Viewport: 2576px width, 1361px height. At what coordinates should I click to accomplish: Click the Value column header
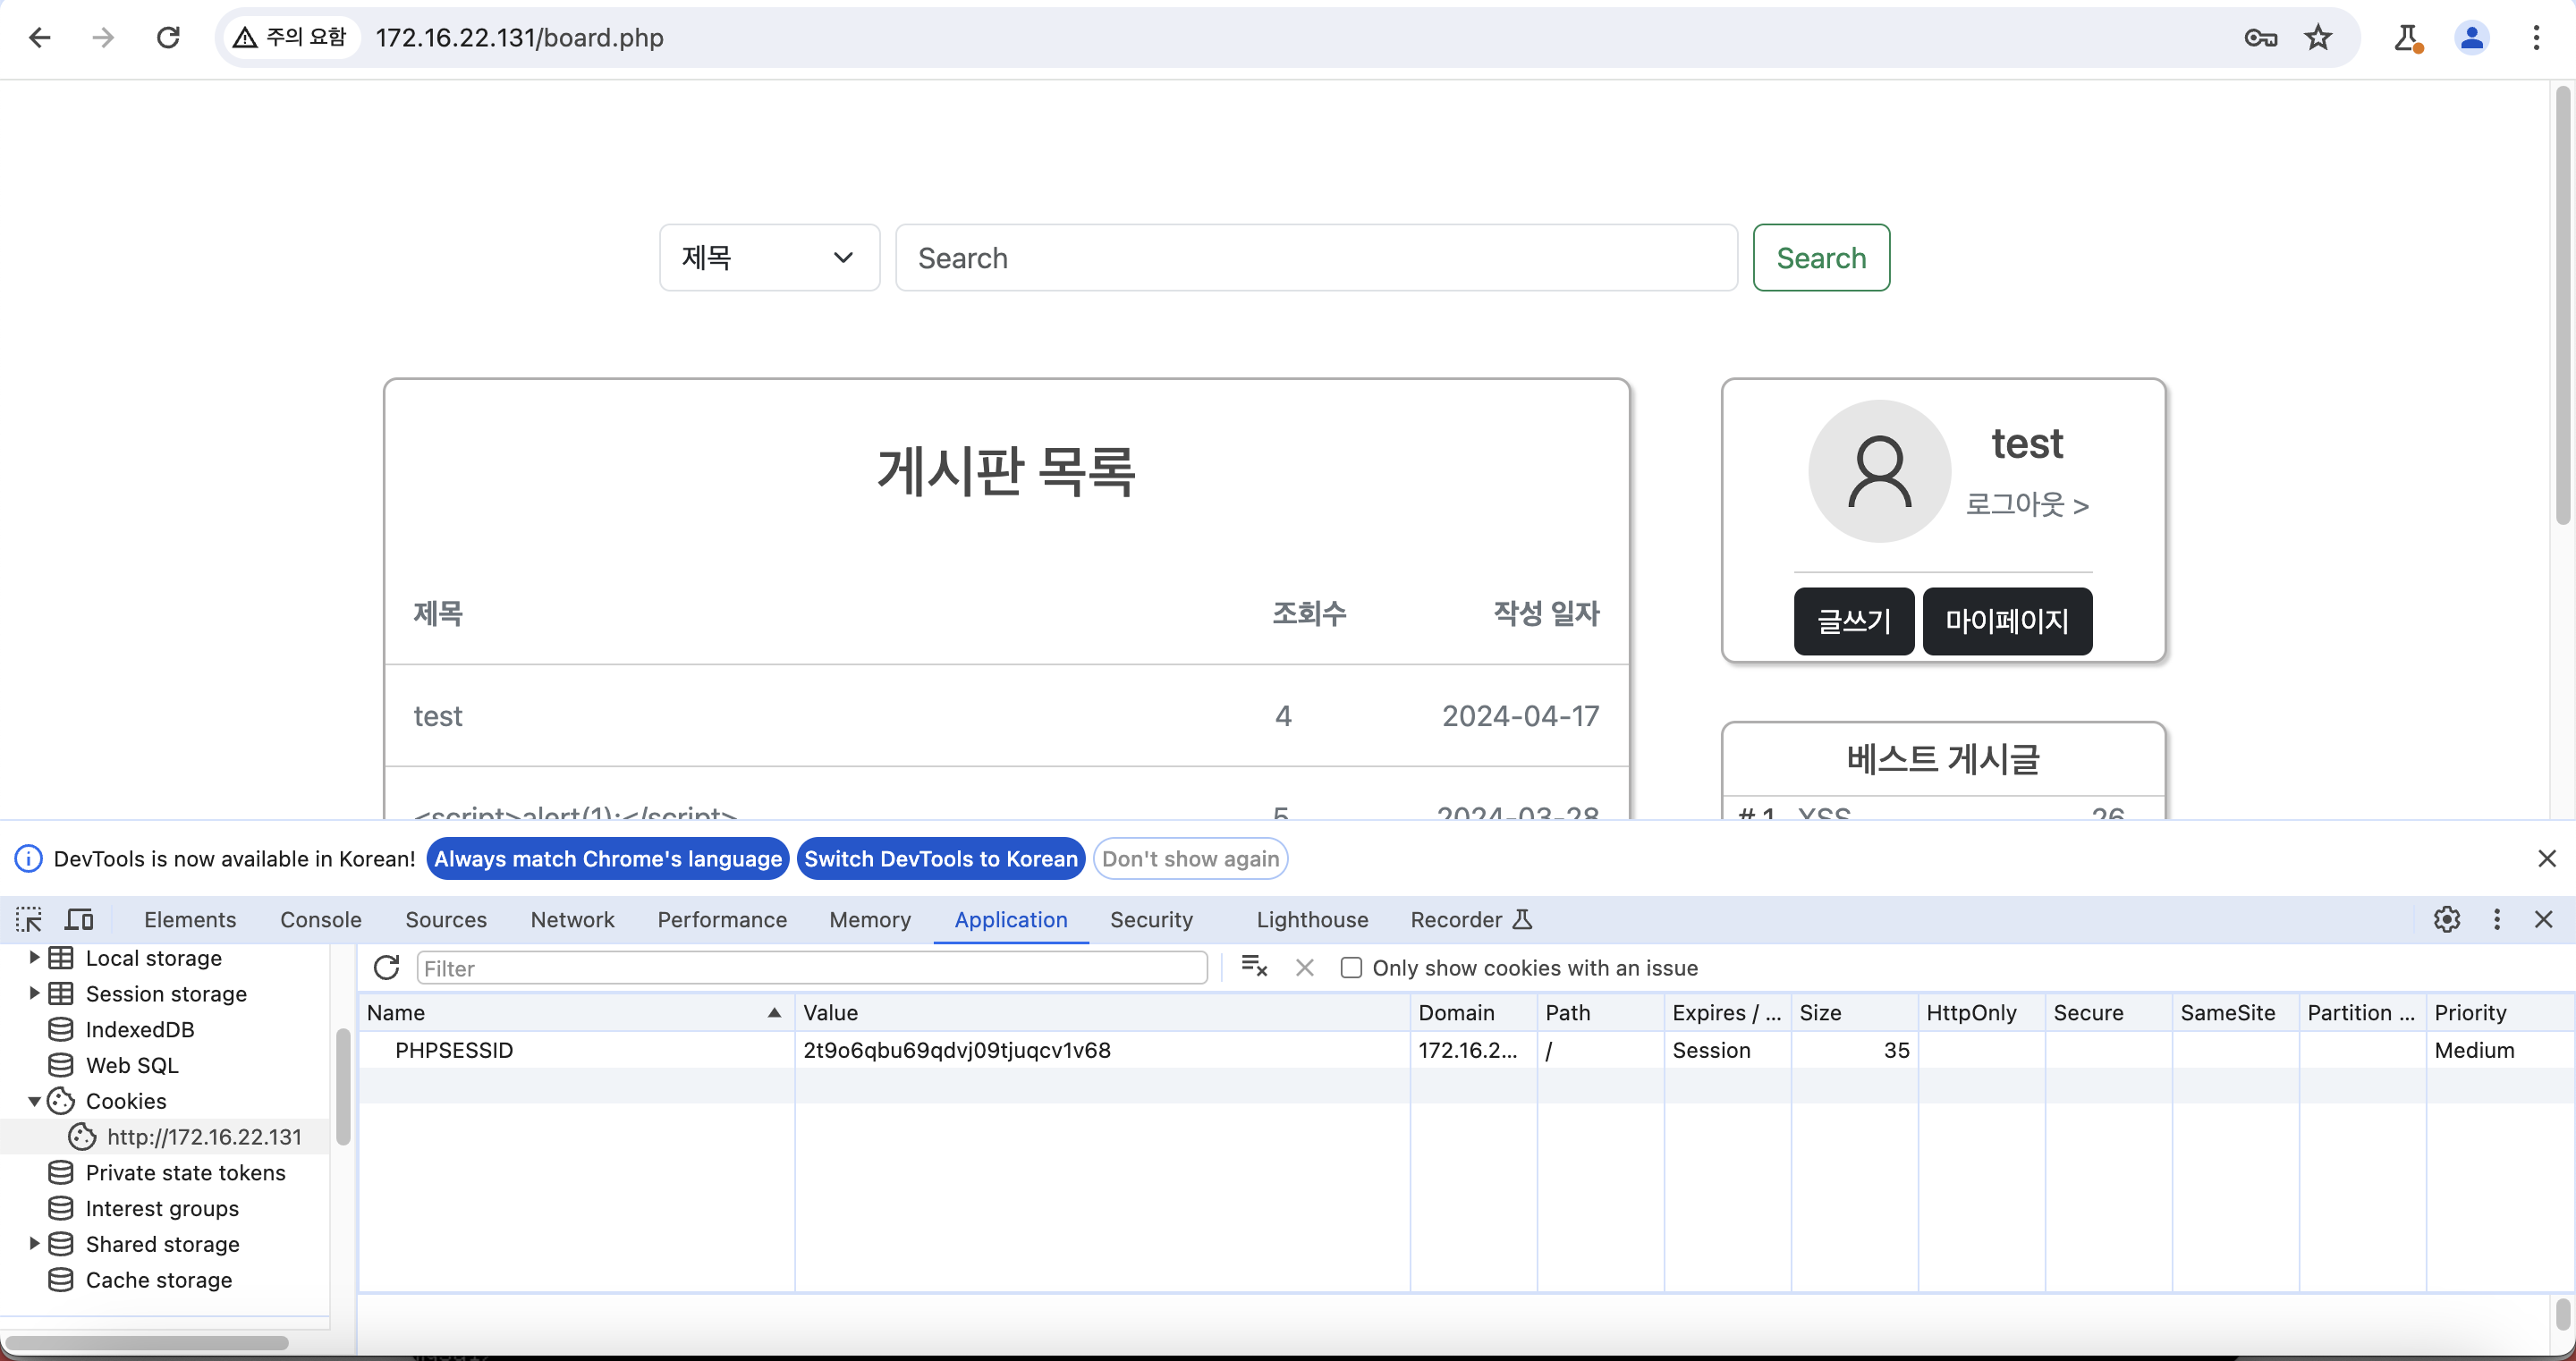coord(1102,1012)
